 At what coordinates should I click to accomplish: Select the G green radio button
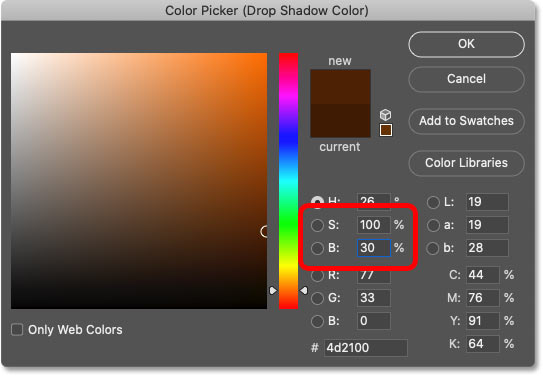[317, 298]
